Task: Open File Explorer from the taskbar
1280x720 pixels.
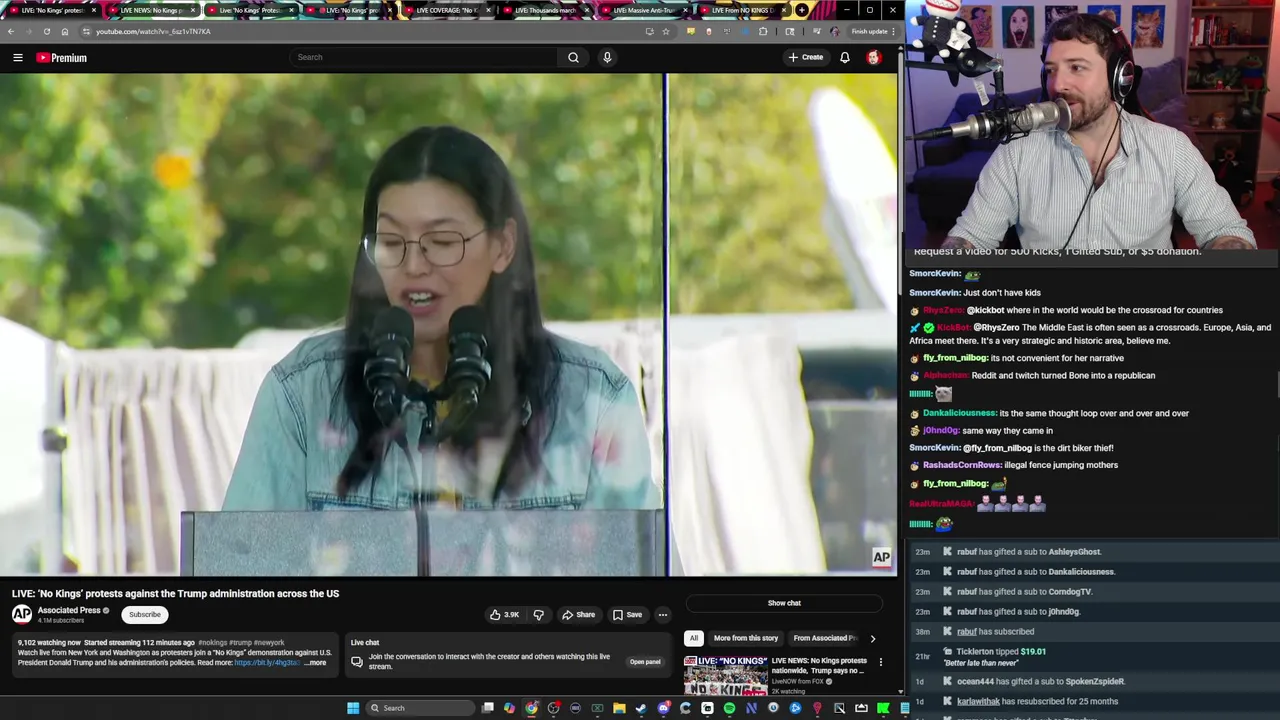Action: tap(619, 708)
